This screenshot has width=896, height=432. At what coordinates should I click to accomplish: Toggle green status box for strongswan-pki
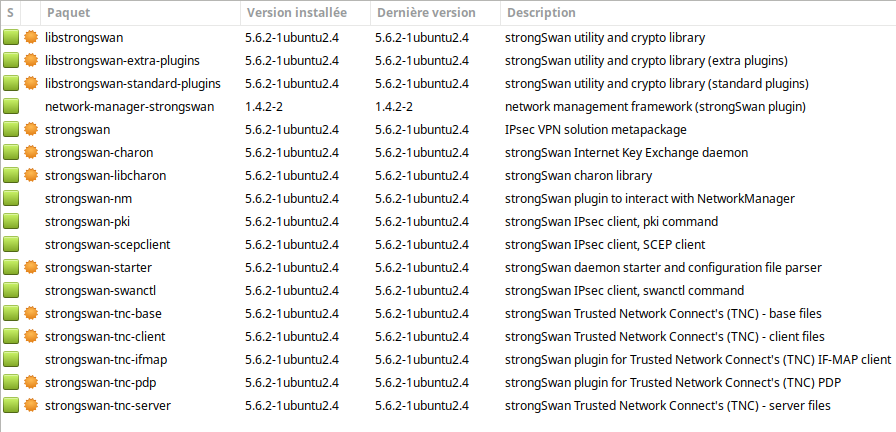click(x=11, y=222)
